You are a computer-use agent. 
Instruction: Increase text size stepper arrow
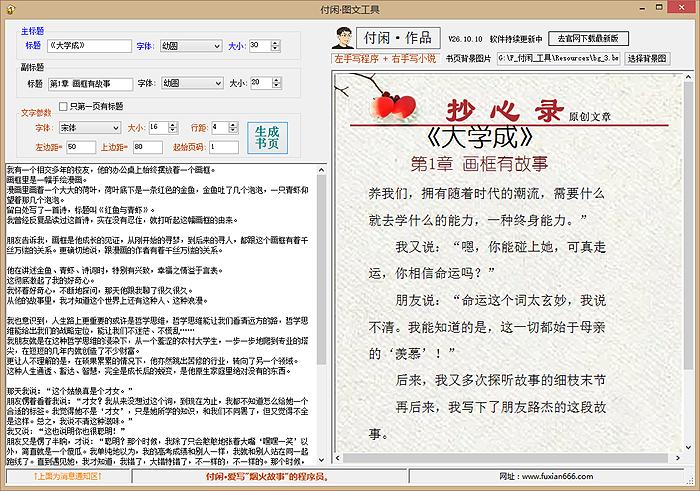pos(173,125)
